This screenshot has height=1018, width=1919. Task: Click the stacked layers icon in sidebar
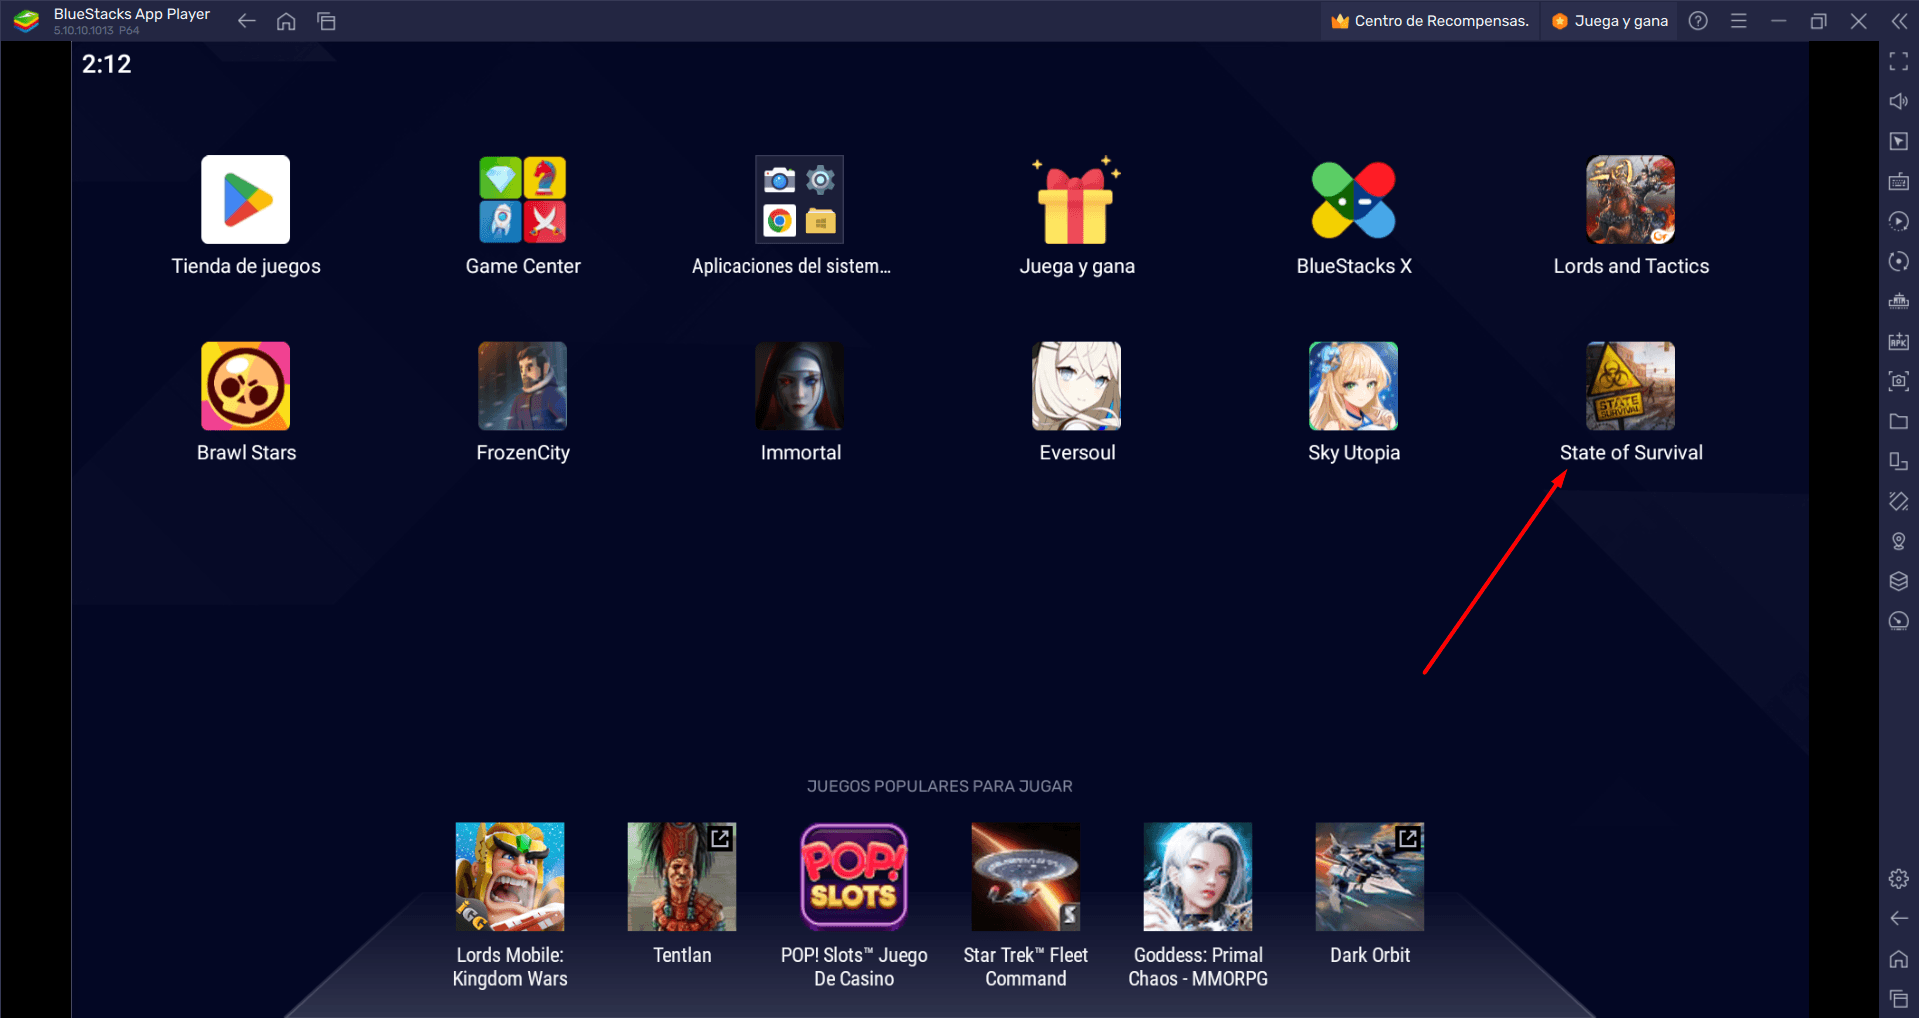tap(1899, 581)
